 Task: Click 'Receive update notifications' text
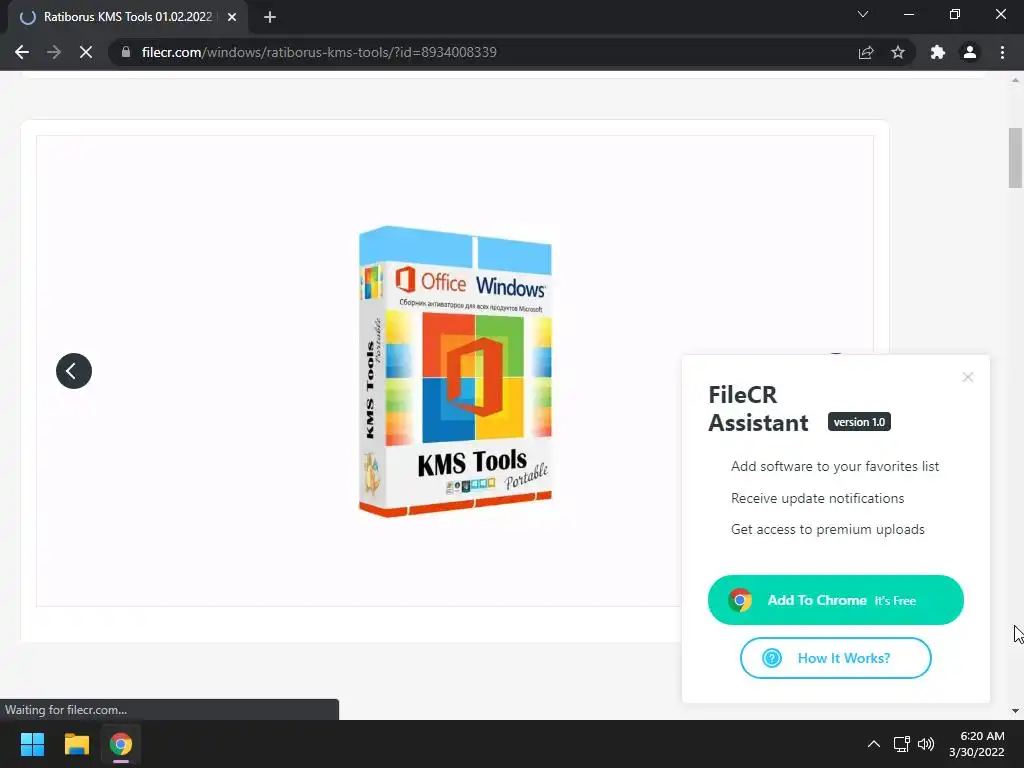point(817,498)
